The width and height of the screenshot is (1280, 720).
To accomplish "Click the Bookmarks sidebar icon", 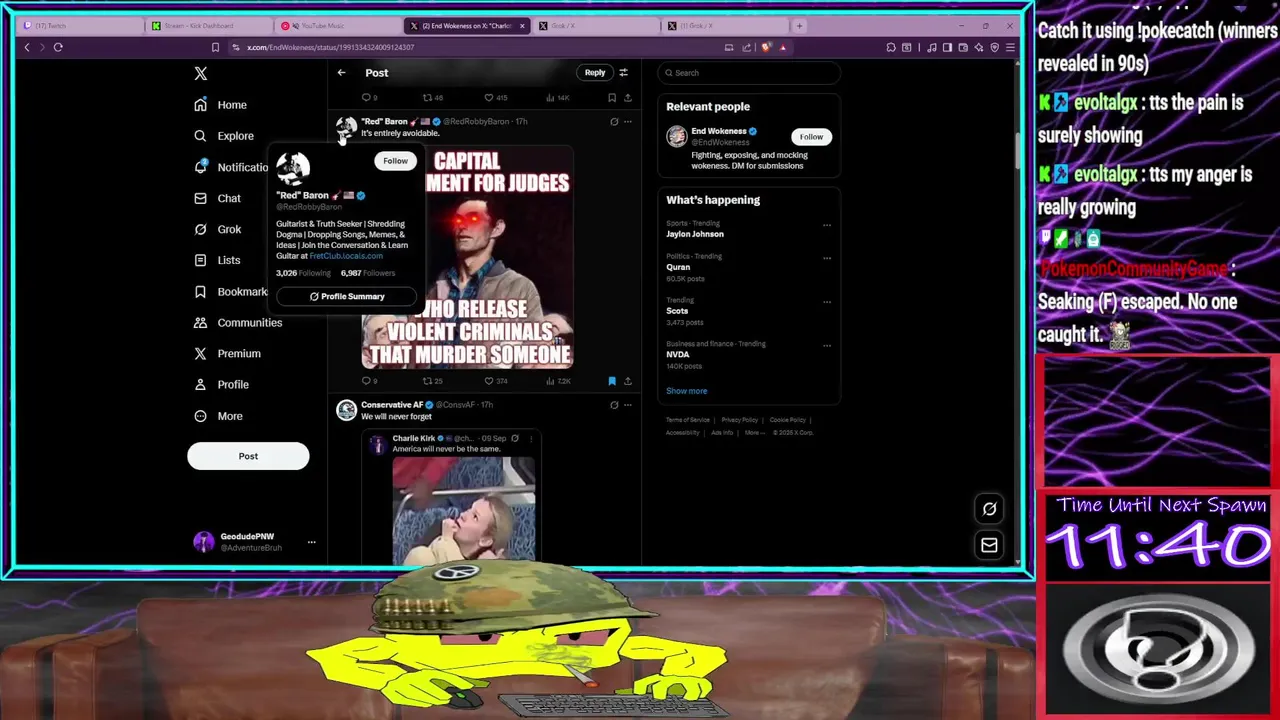I will [x=201, y=291].
